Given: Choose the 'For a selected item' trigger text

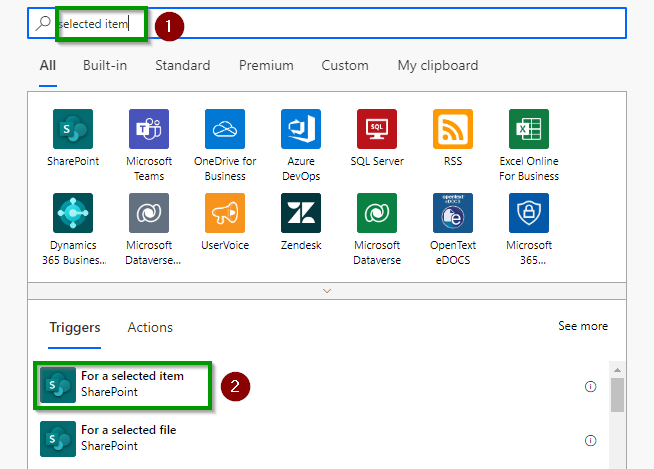Looking at the screenshot, I should click(x=132, y=376).
